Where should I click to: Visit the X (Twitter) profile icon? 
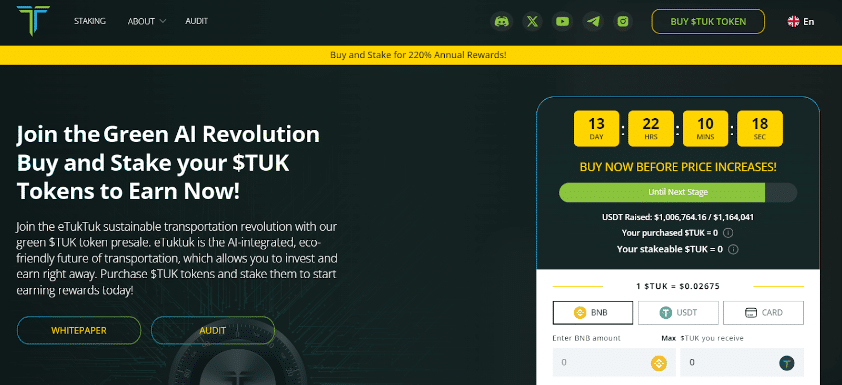point(532,21)
